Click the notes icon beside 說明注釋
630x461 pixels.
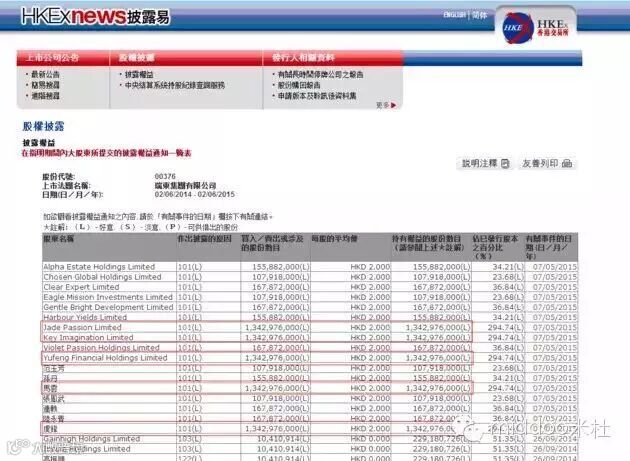pyautogui.click(x=505, y=163)
